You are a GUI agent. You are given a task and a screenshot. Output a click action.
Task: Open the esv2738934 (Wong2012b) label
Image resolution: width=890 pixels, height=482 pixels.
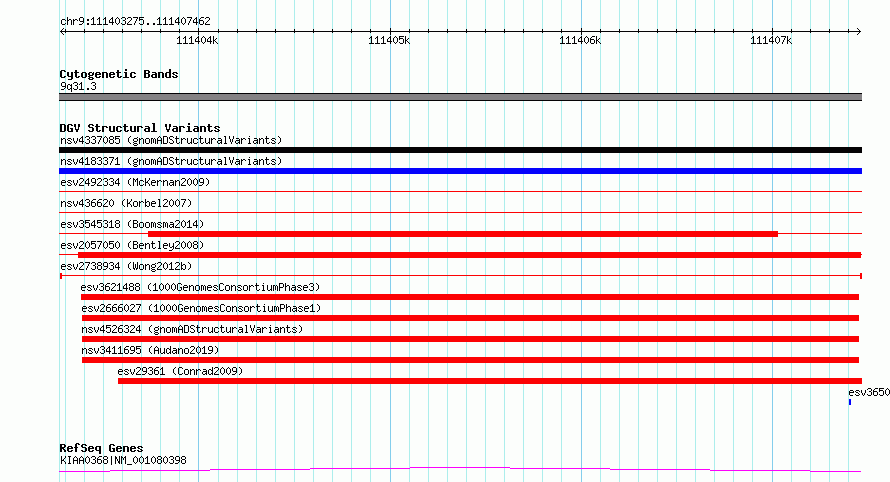[126, 266]
